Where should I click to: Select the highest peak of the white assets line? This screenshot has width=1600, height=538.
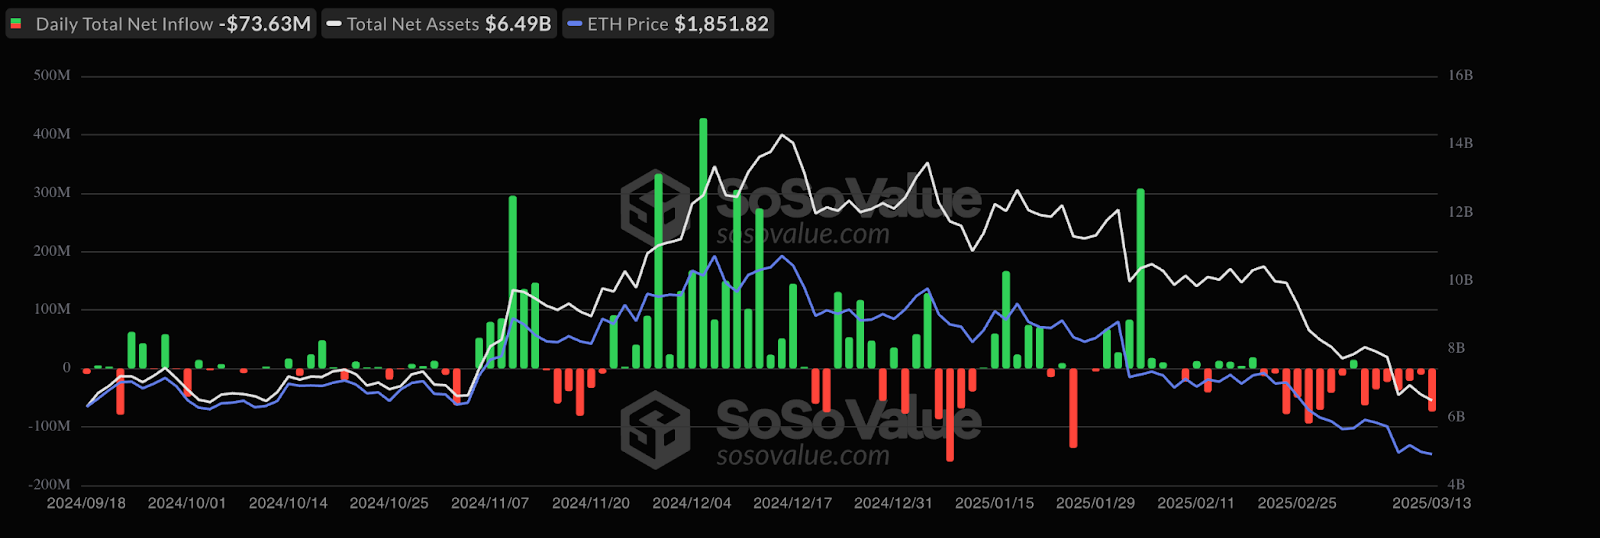(781, 135)
